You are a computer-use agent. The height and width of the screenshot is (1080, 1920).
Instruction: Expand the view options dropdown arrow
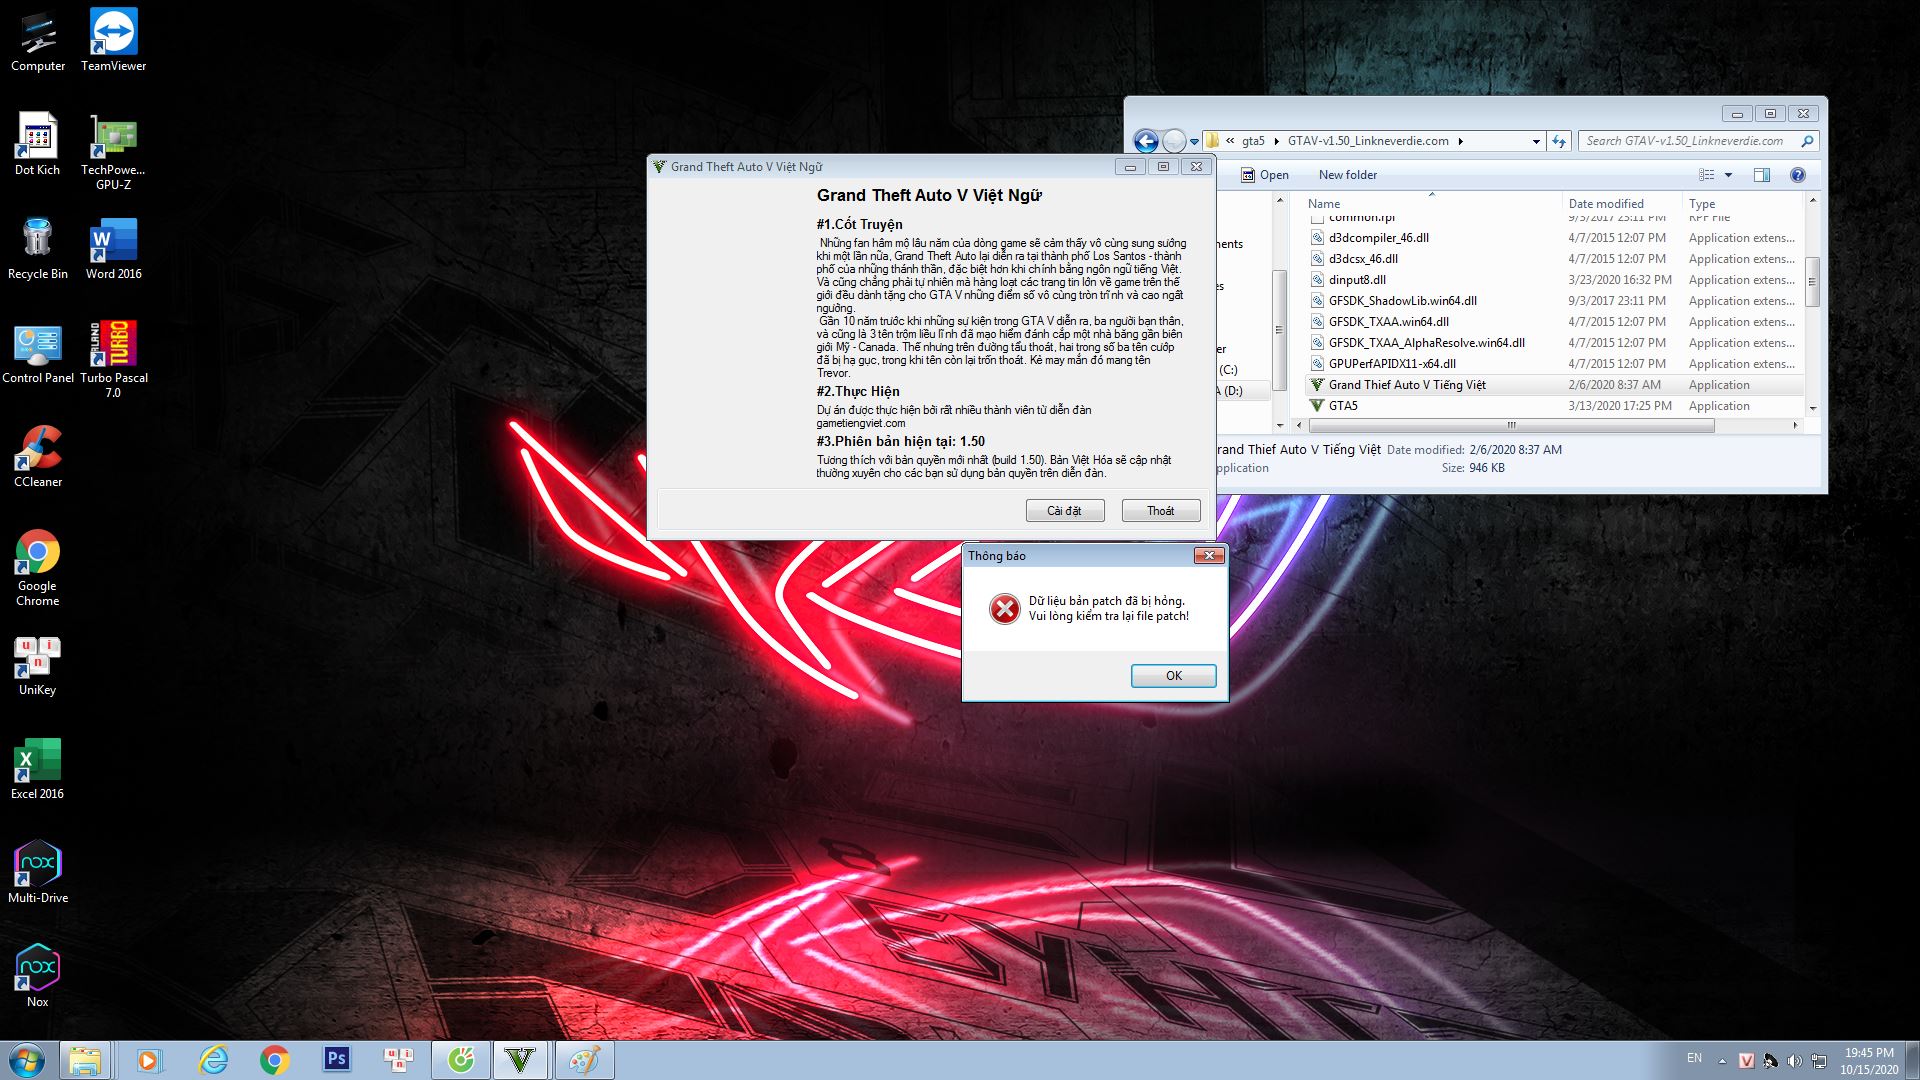coord(1728,175)
